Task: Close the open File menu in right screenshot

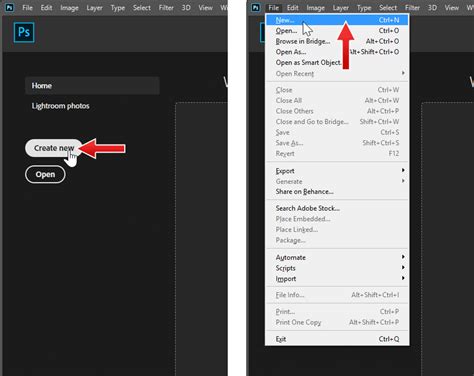Action: pyautogui.click(x=273, y=7)
